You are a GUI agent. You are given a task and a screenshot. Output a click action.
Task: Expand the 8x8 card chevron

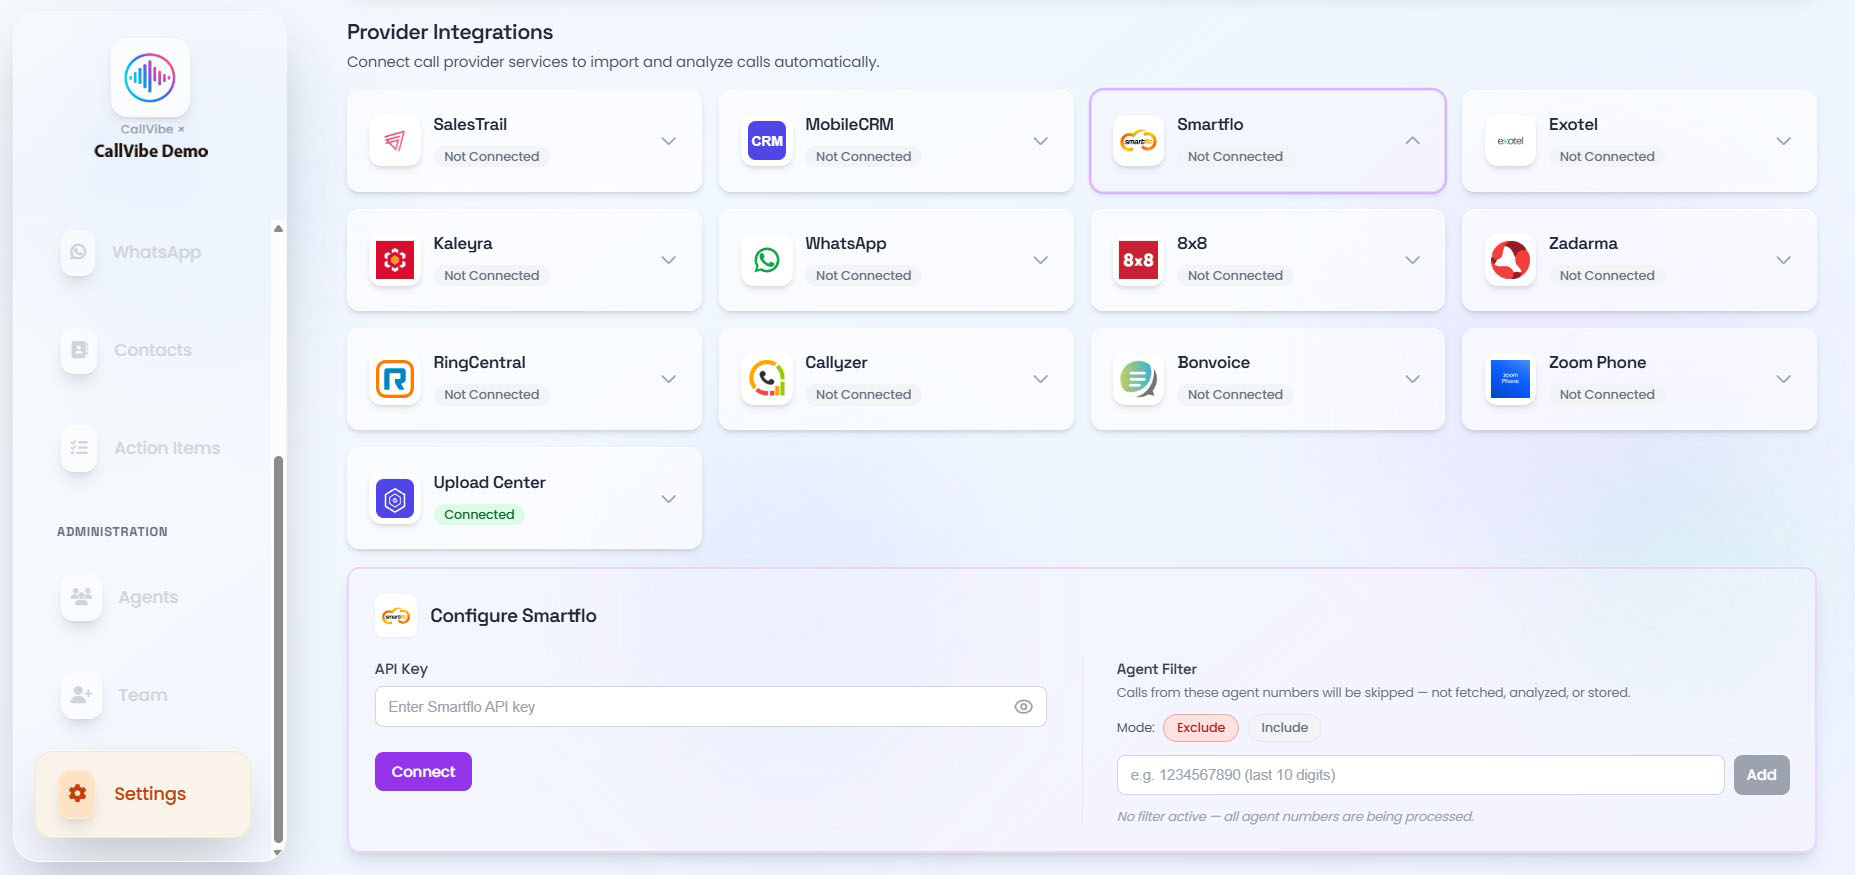(x=1412, y=260)
